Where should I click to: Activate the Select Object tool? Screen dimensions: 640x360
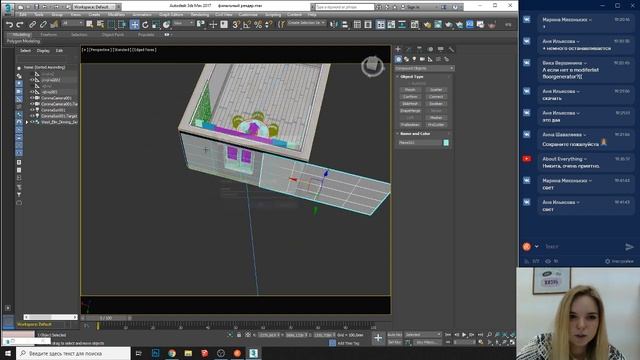(x=89, y=24)
